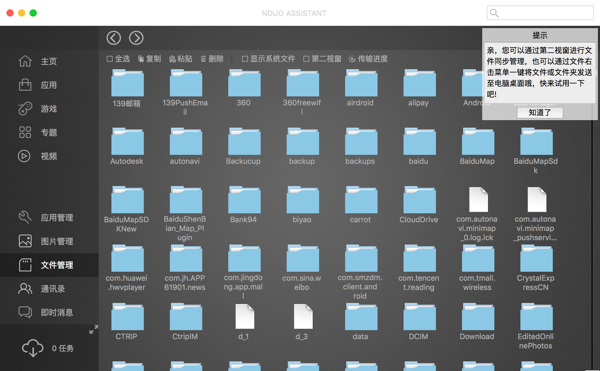Click the 复制 copy toolbar button
The height and width of the screenshot is (371, 600).
[x=150, y=59]
